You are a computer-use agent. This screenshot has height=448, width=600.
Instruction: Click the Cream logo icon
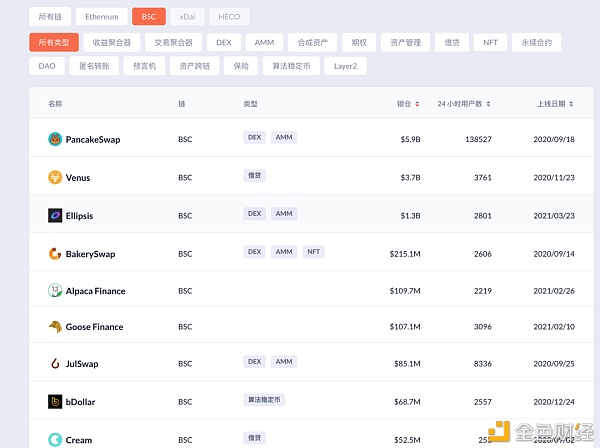[55, 440]
